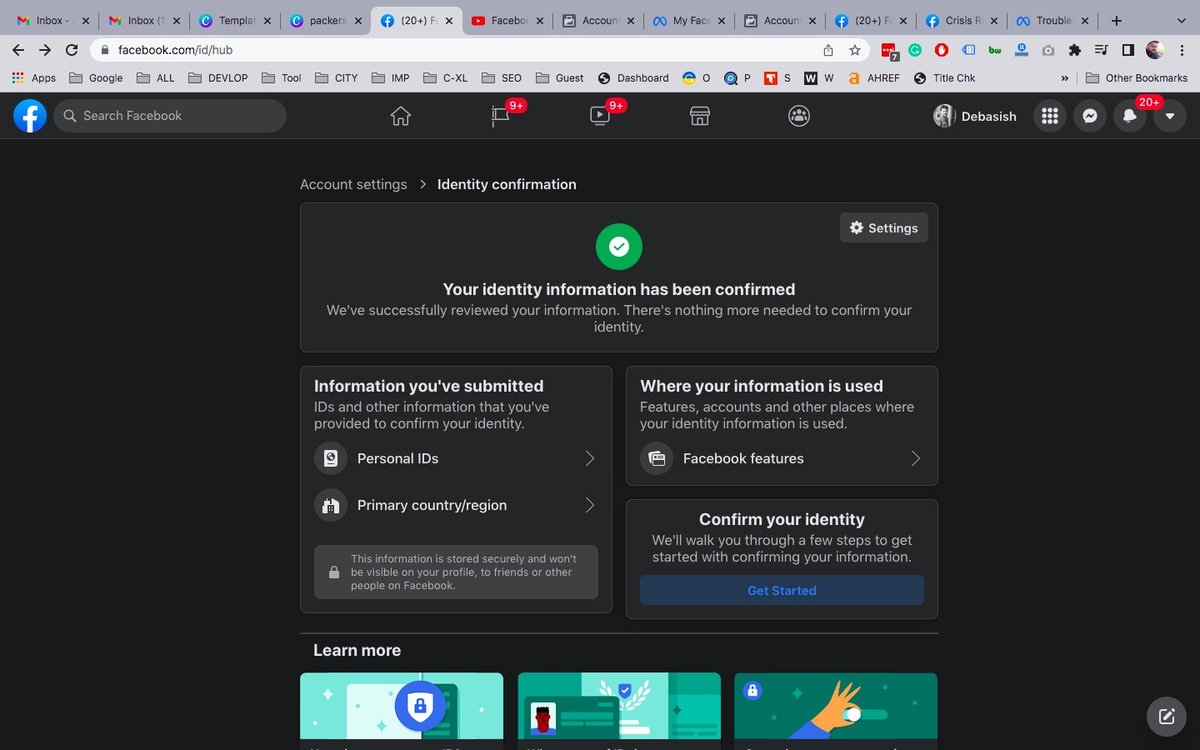Image resolution: width=1200 pixels, height=750 pixels.
Task: Open the notifications bell icon
Action: click(1130, 116)
